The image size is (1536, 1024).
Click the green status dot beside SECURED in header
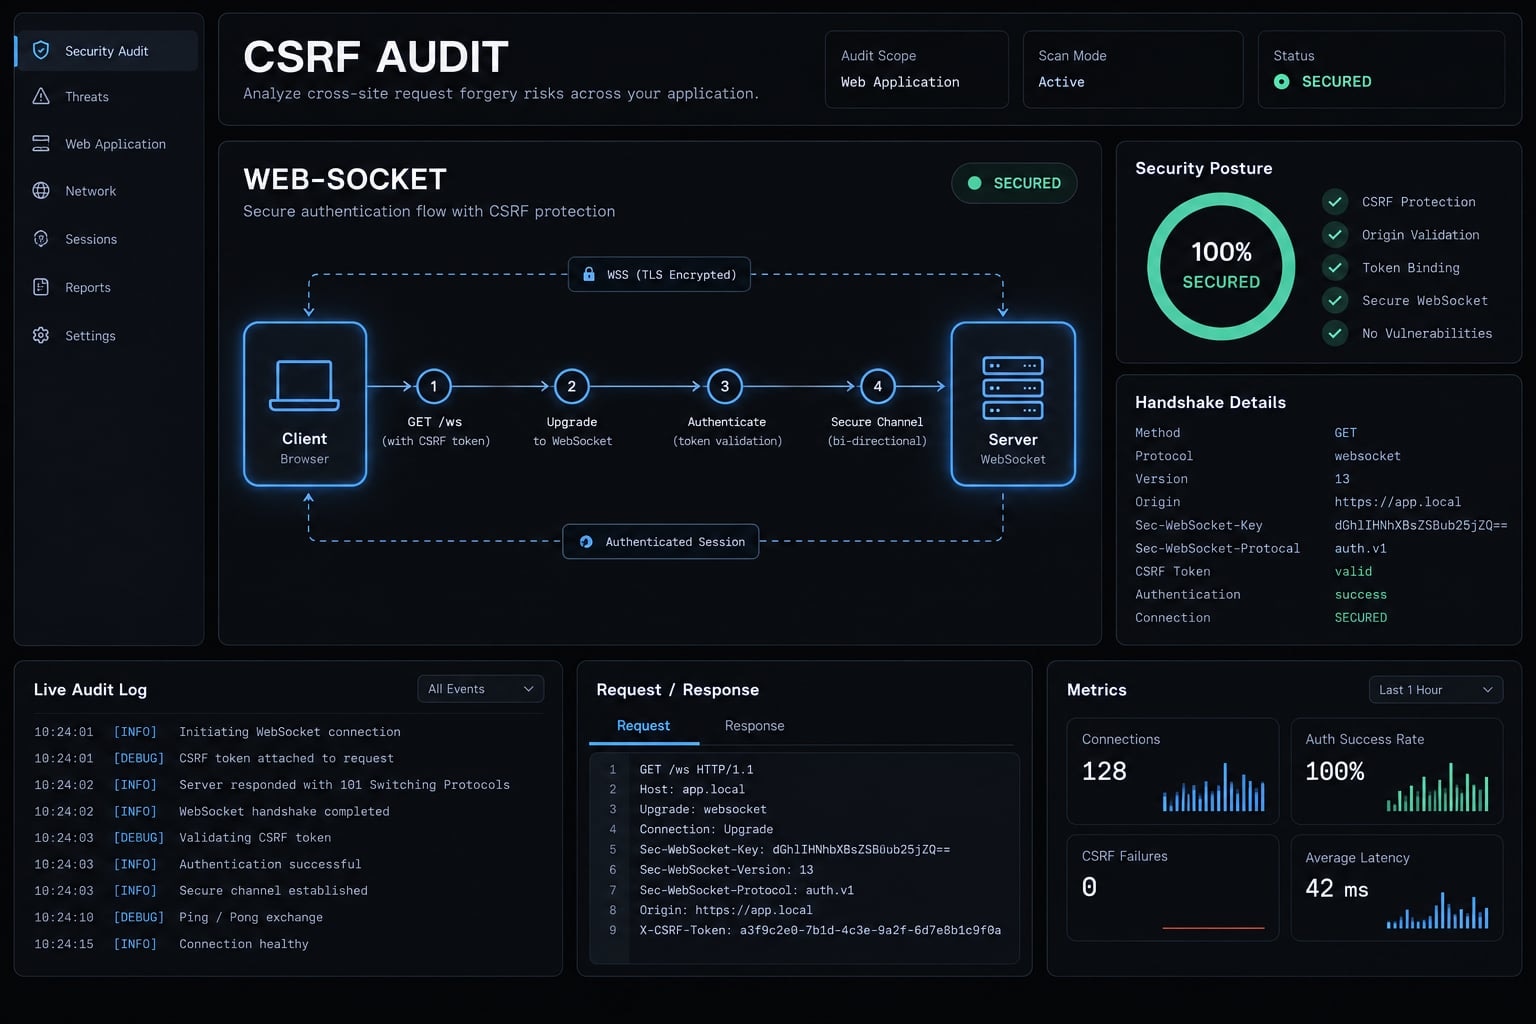(1281, 81)
